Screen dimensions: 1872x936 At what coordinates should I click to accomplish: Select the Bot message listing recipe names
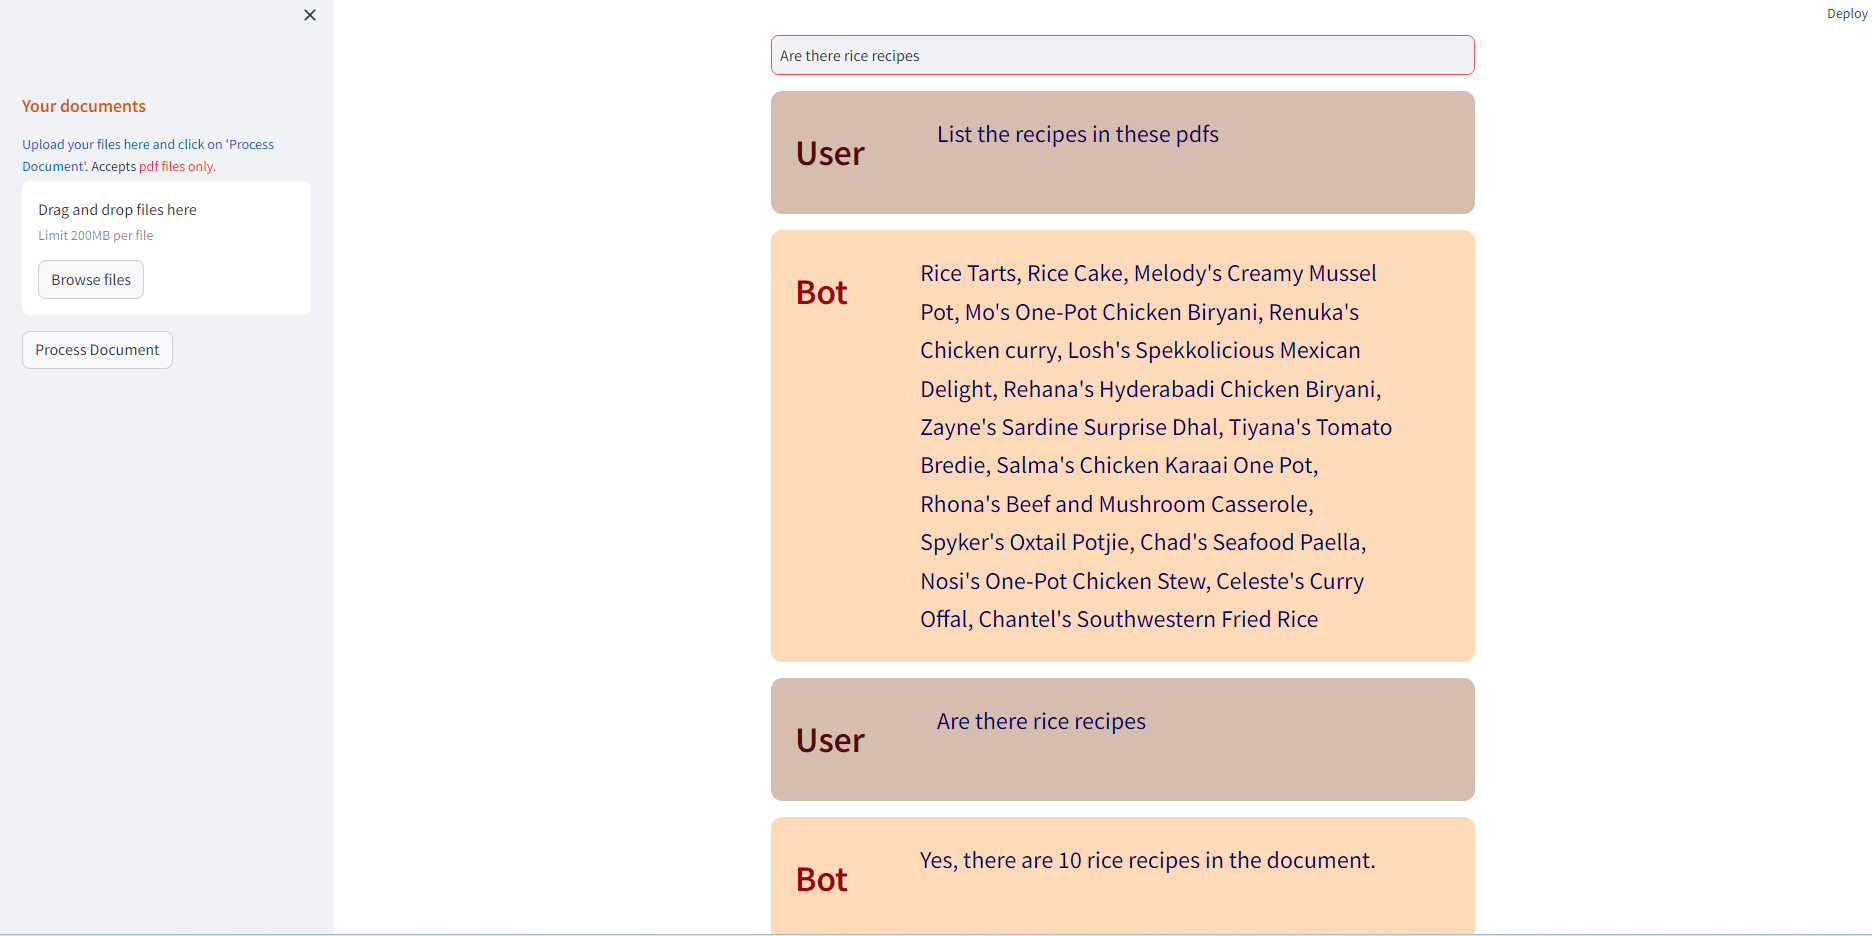point(1122,445)
